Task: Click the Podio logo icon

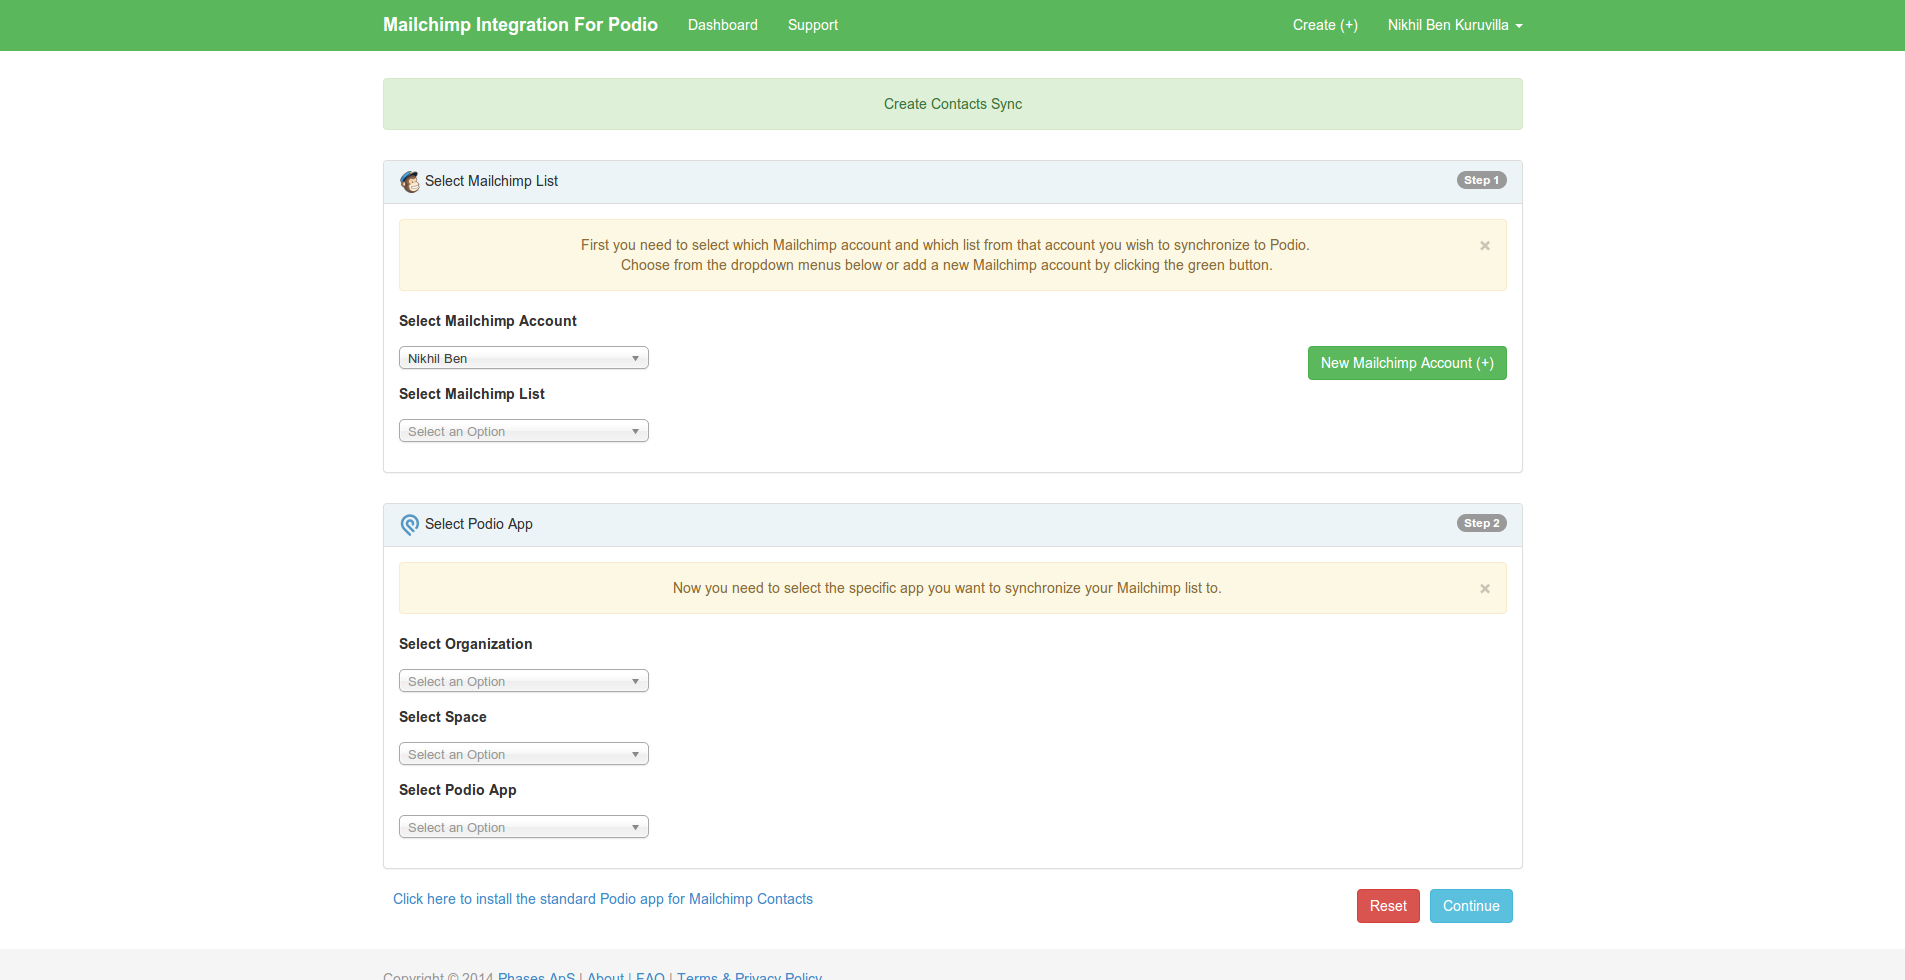Action: [x=410, y=525]
